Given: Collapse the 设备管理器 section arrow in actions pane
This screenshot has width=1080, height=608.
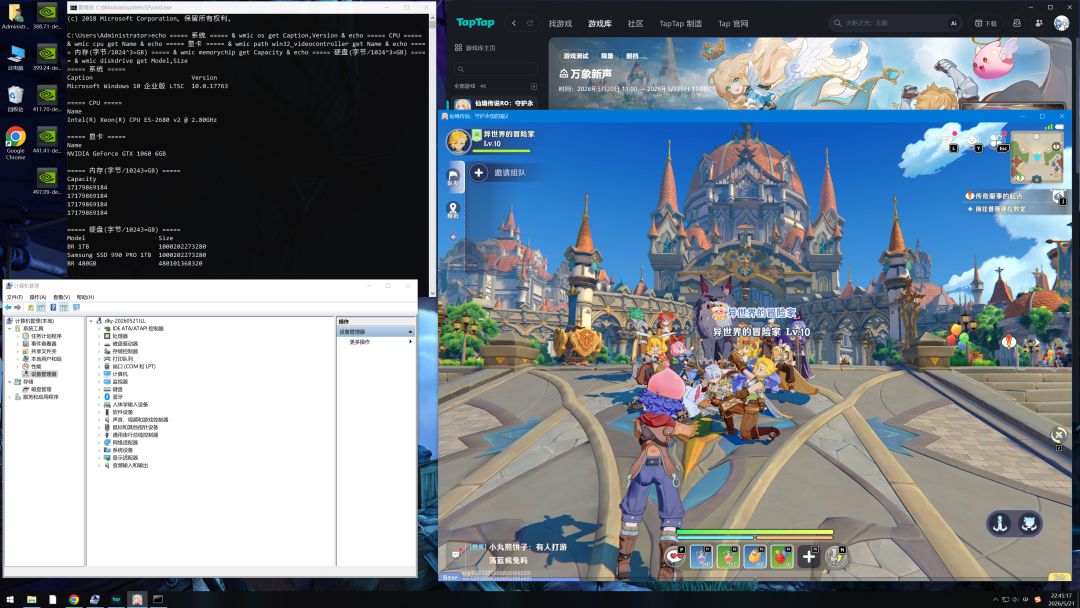Looking at the screenshot, I should click(411, 332).
